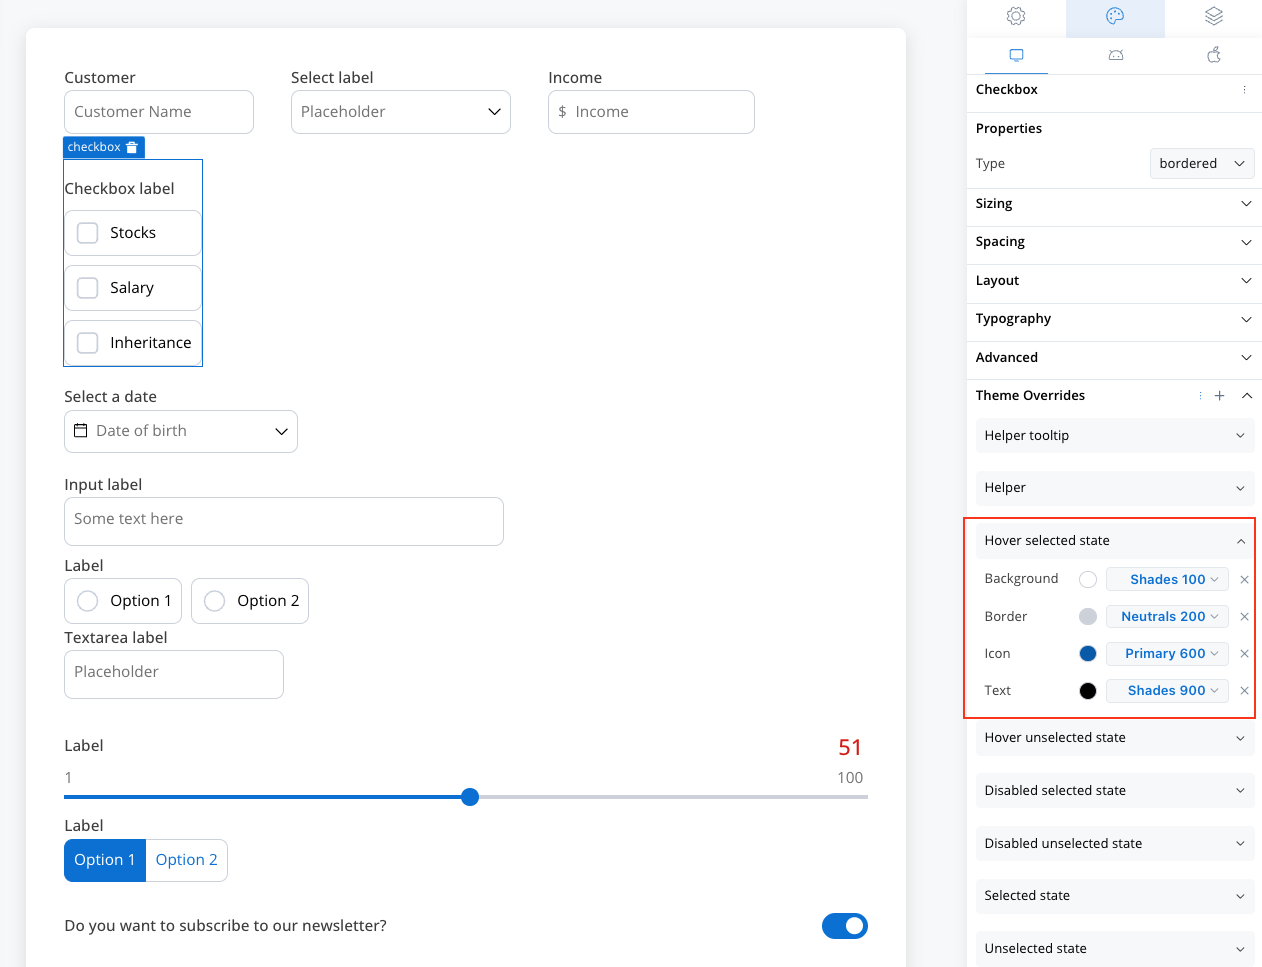Expand Selected state override
This screenshot has height=967, width=1262.
(x=1114, y=896)
